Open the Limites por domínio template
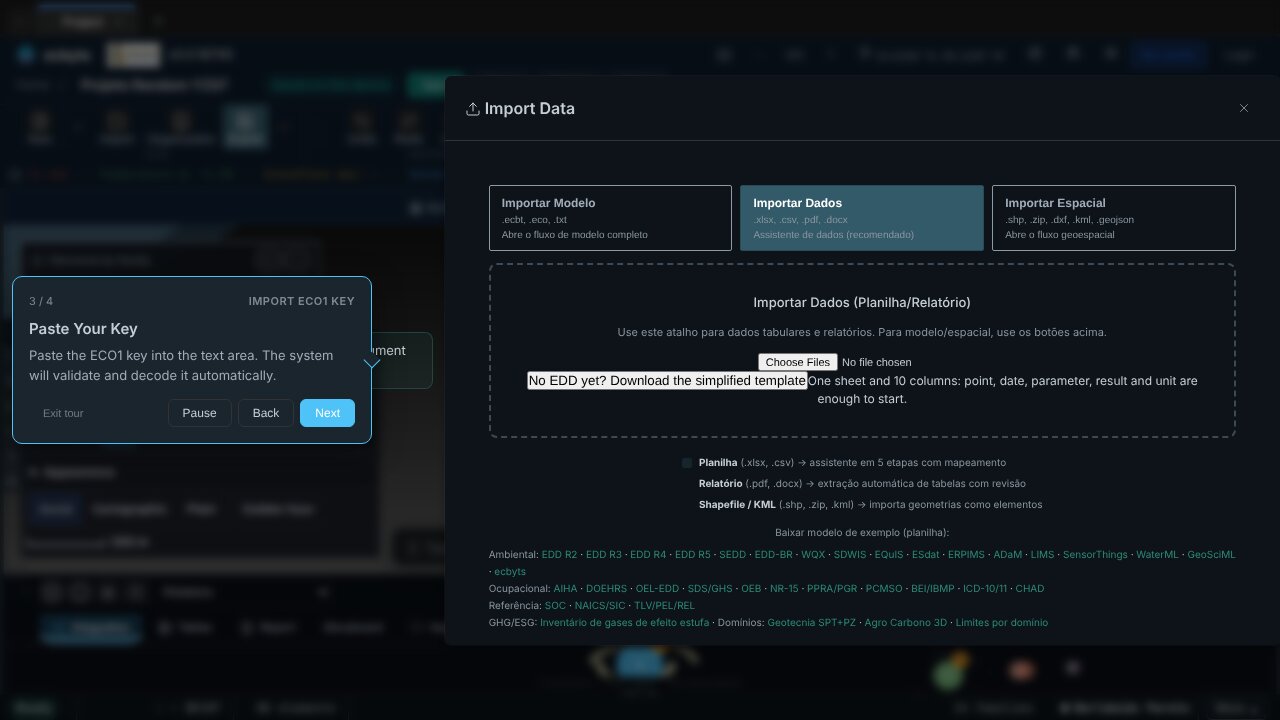The width and height of the screenshot is (1280, 720). pos(1002,622)
